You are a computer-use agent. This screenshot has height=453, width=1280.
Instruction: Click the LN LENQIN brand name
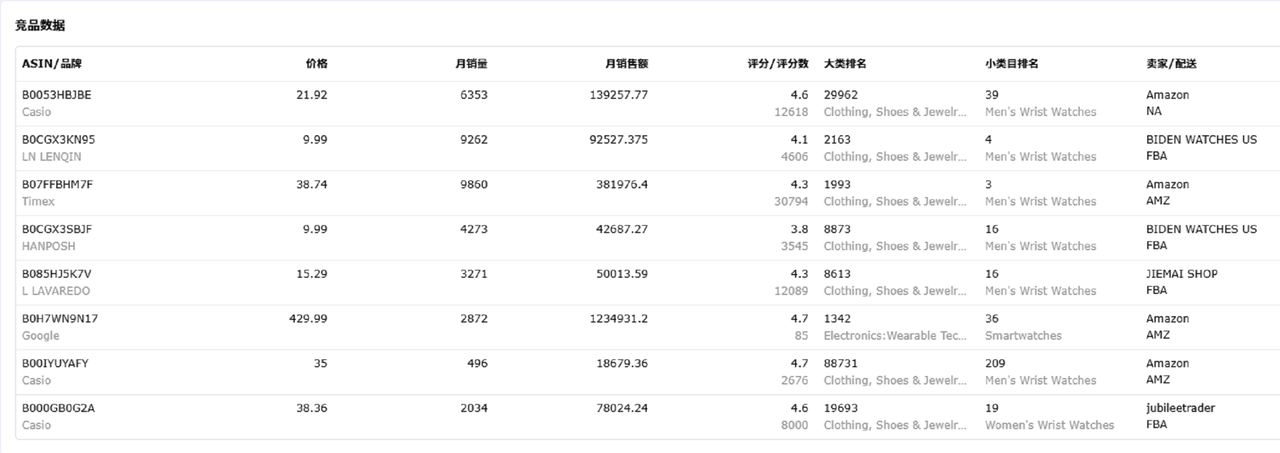point(52,157)
